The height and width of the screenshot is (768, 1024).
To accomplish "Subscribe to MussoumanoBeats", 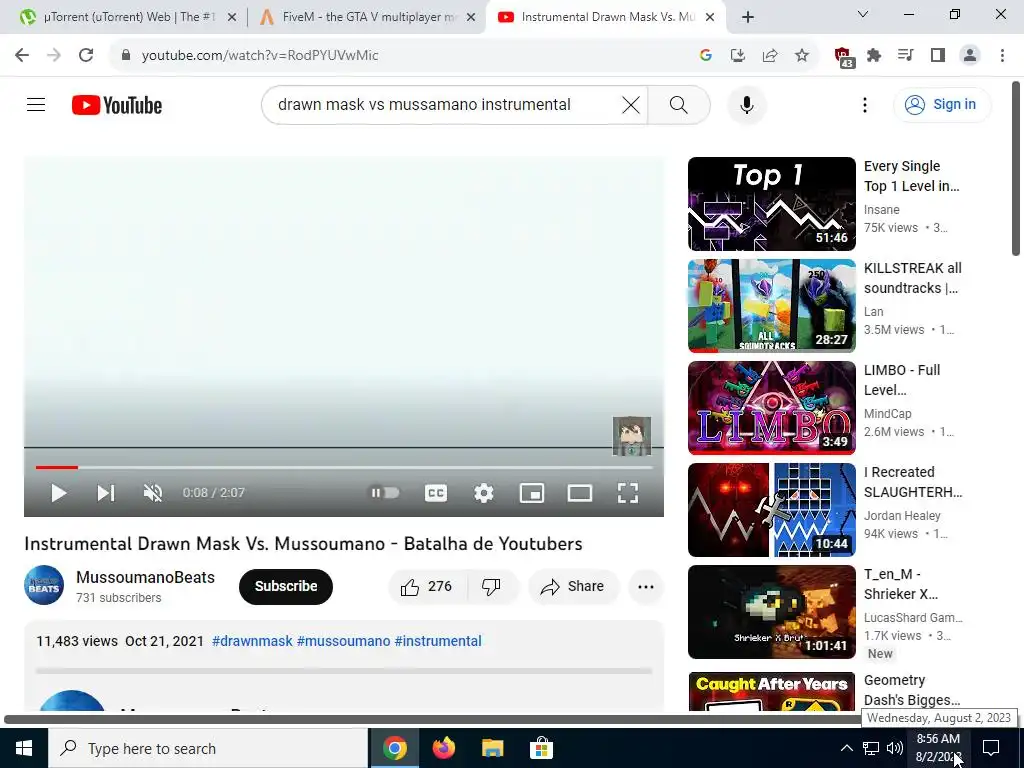I will tap(285, 586).
